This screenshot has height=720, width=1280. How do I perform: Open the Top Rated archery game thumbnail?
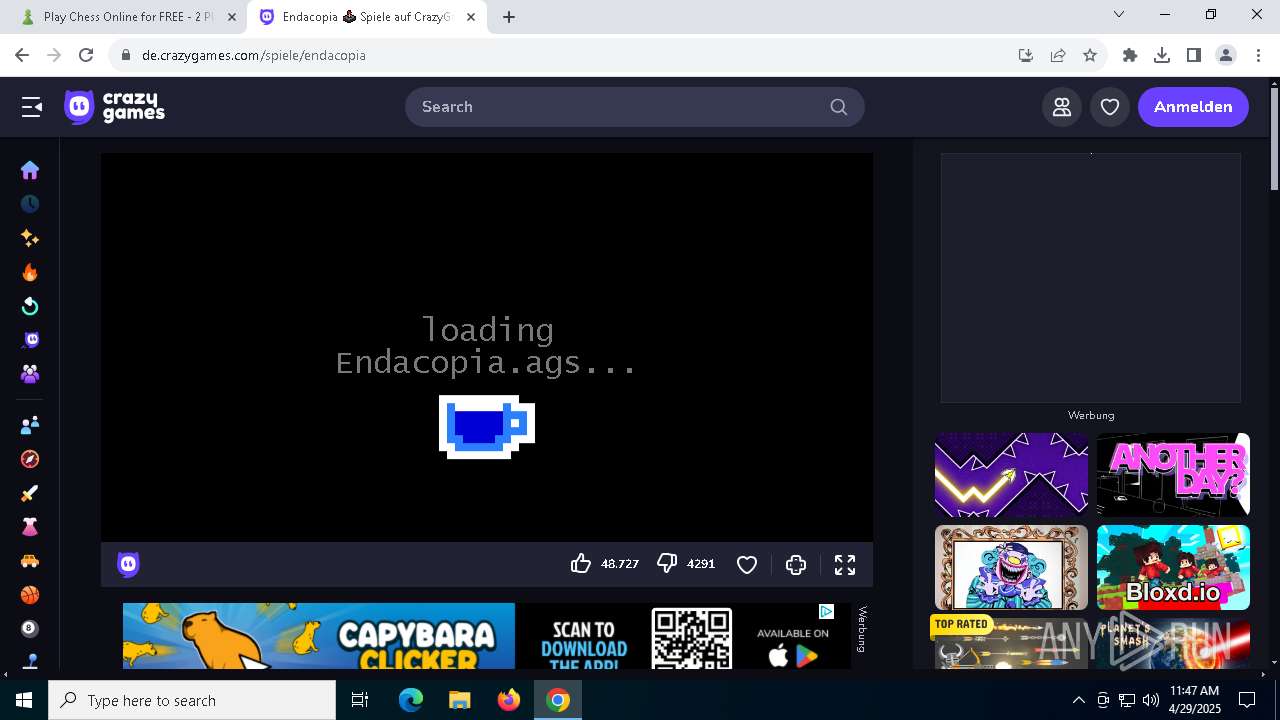tap(1011, 643)
